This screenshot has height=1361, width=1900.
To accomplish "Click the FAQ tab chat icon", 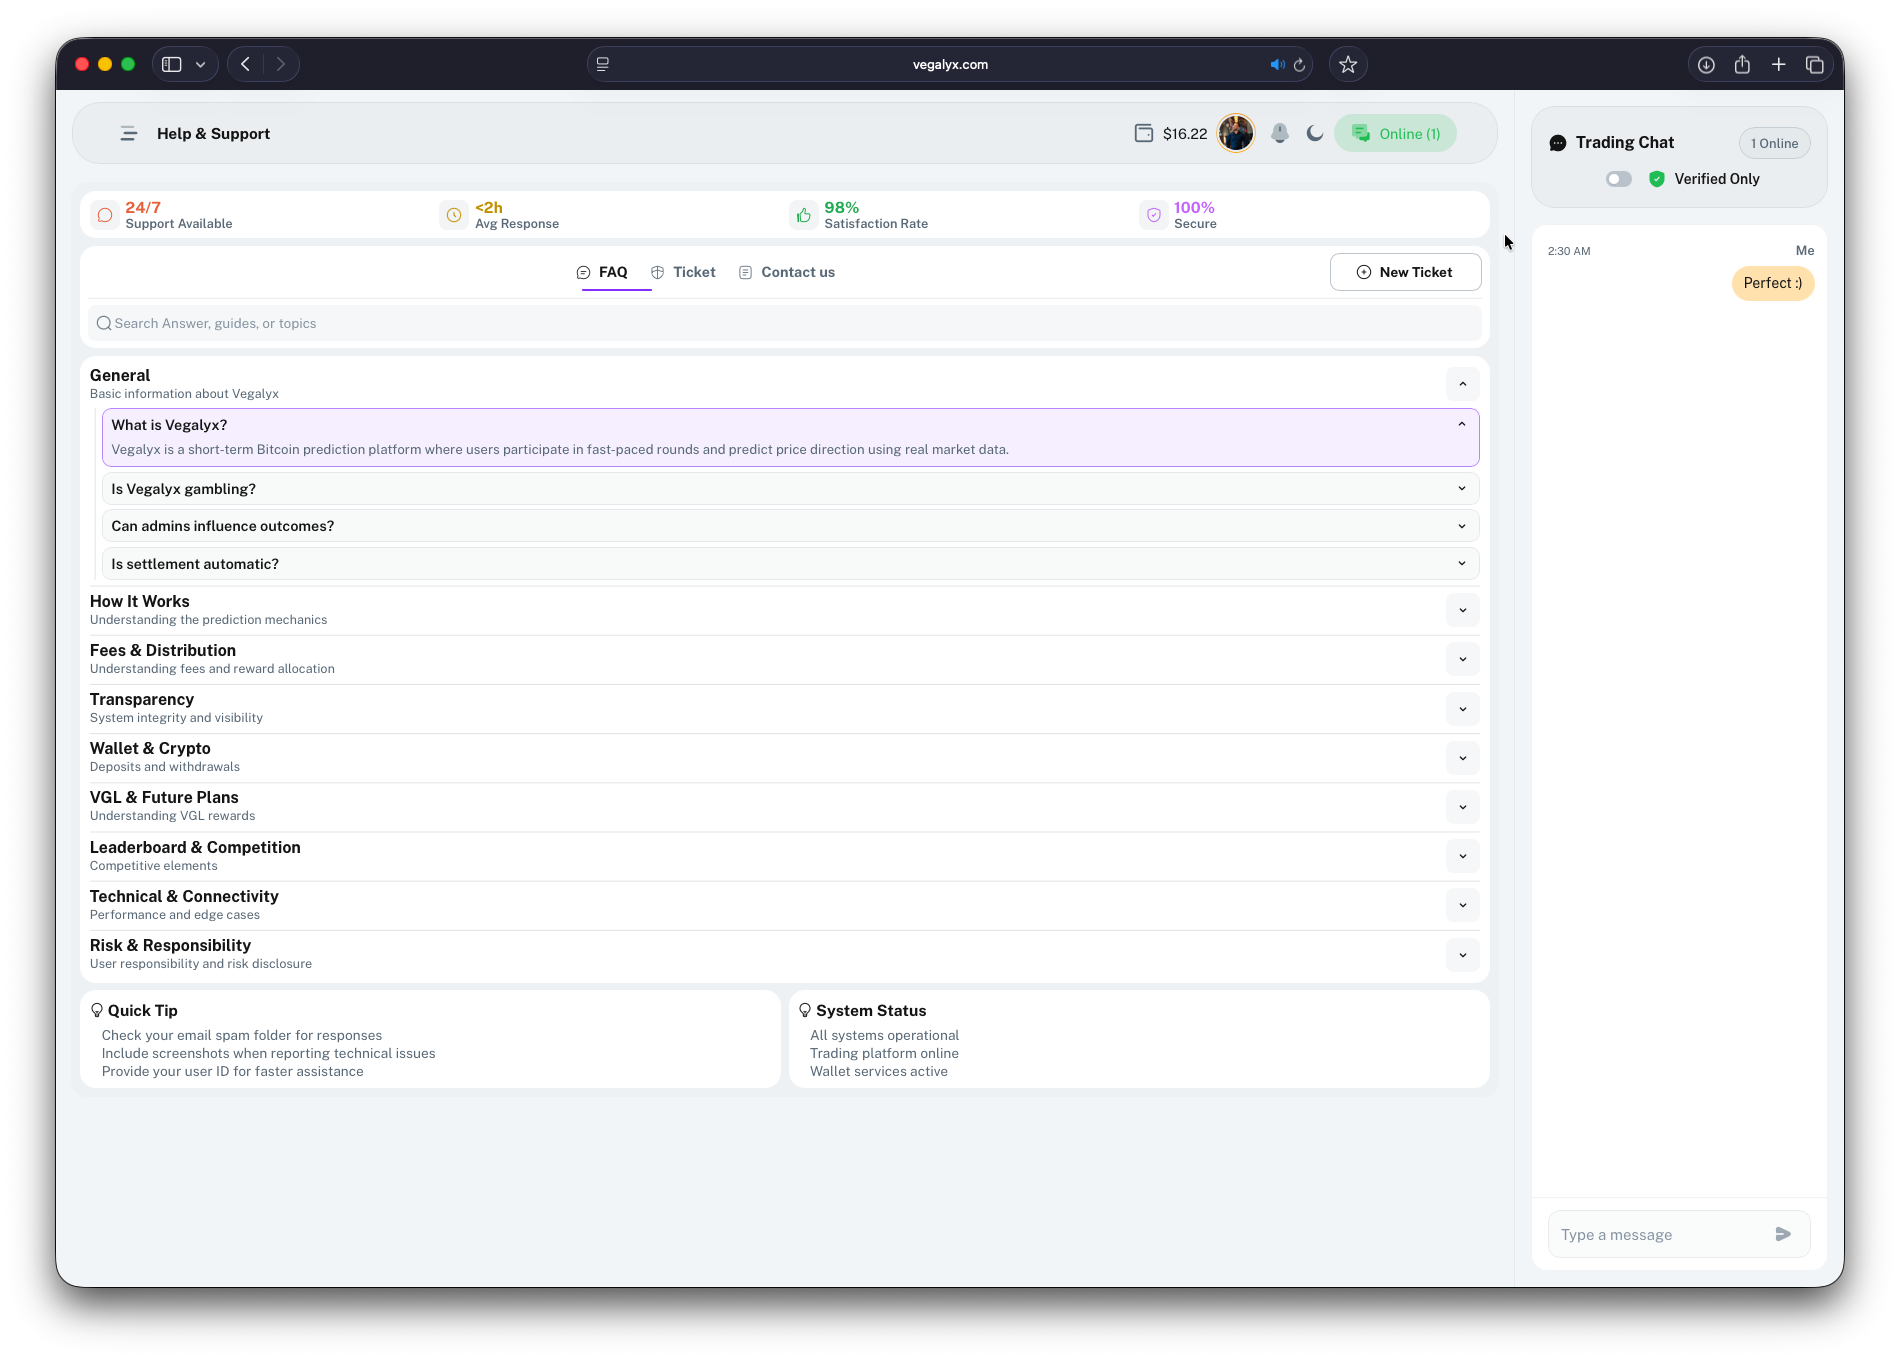I will pos(583,272).
